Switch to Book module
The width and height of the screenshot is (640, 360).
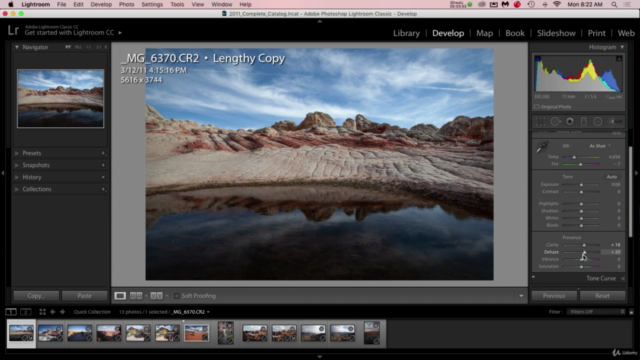coord(515,33)
